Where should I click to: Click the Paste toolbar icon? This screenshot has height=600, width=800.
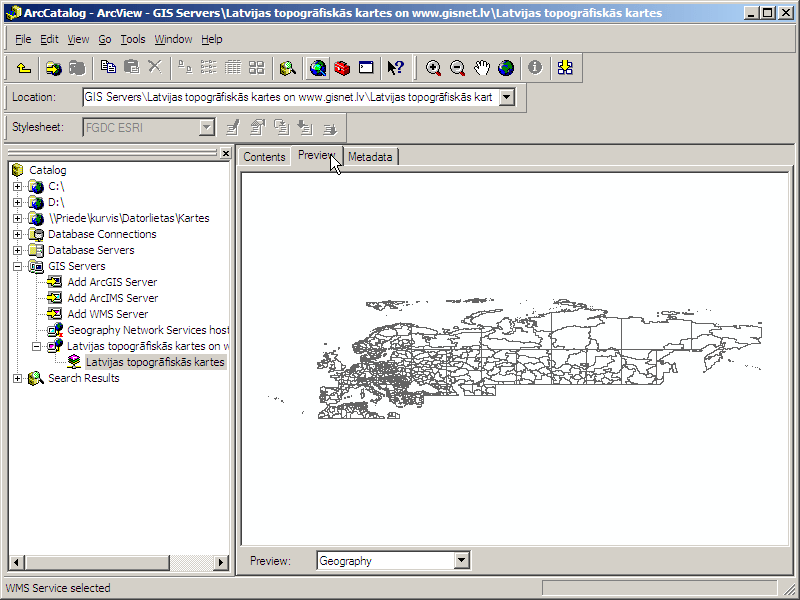point(132,67)
